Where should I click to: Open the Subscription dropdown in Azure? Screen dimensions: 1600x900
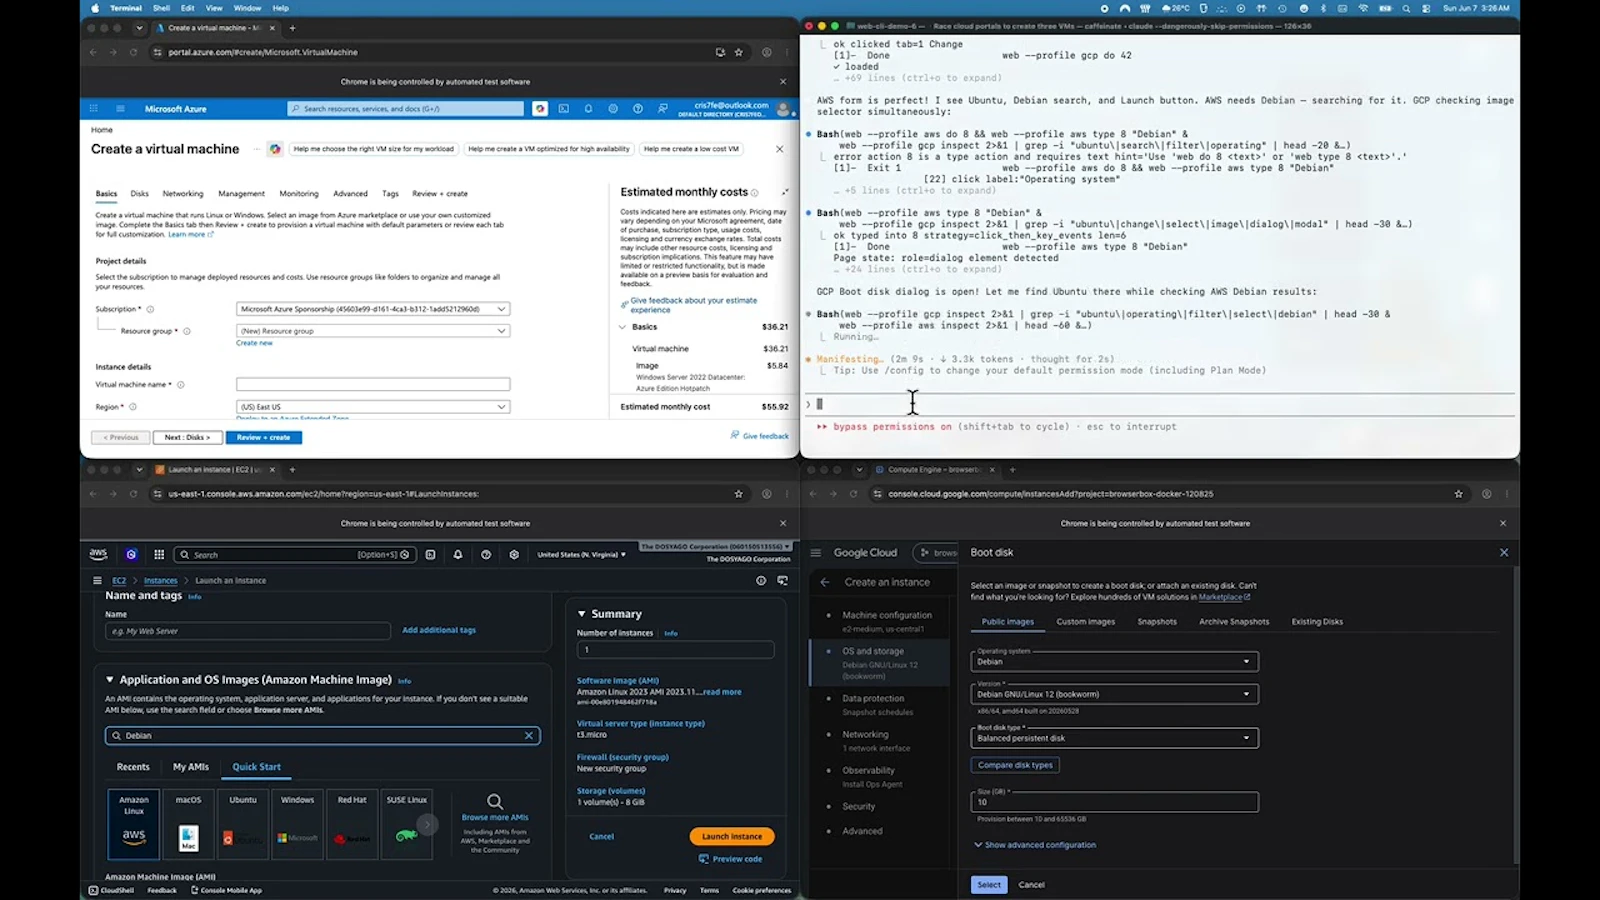(x=373, y=309)
